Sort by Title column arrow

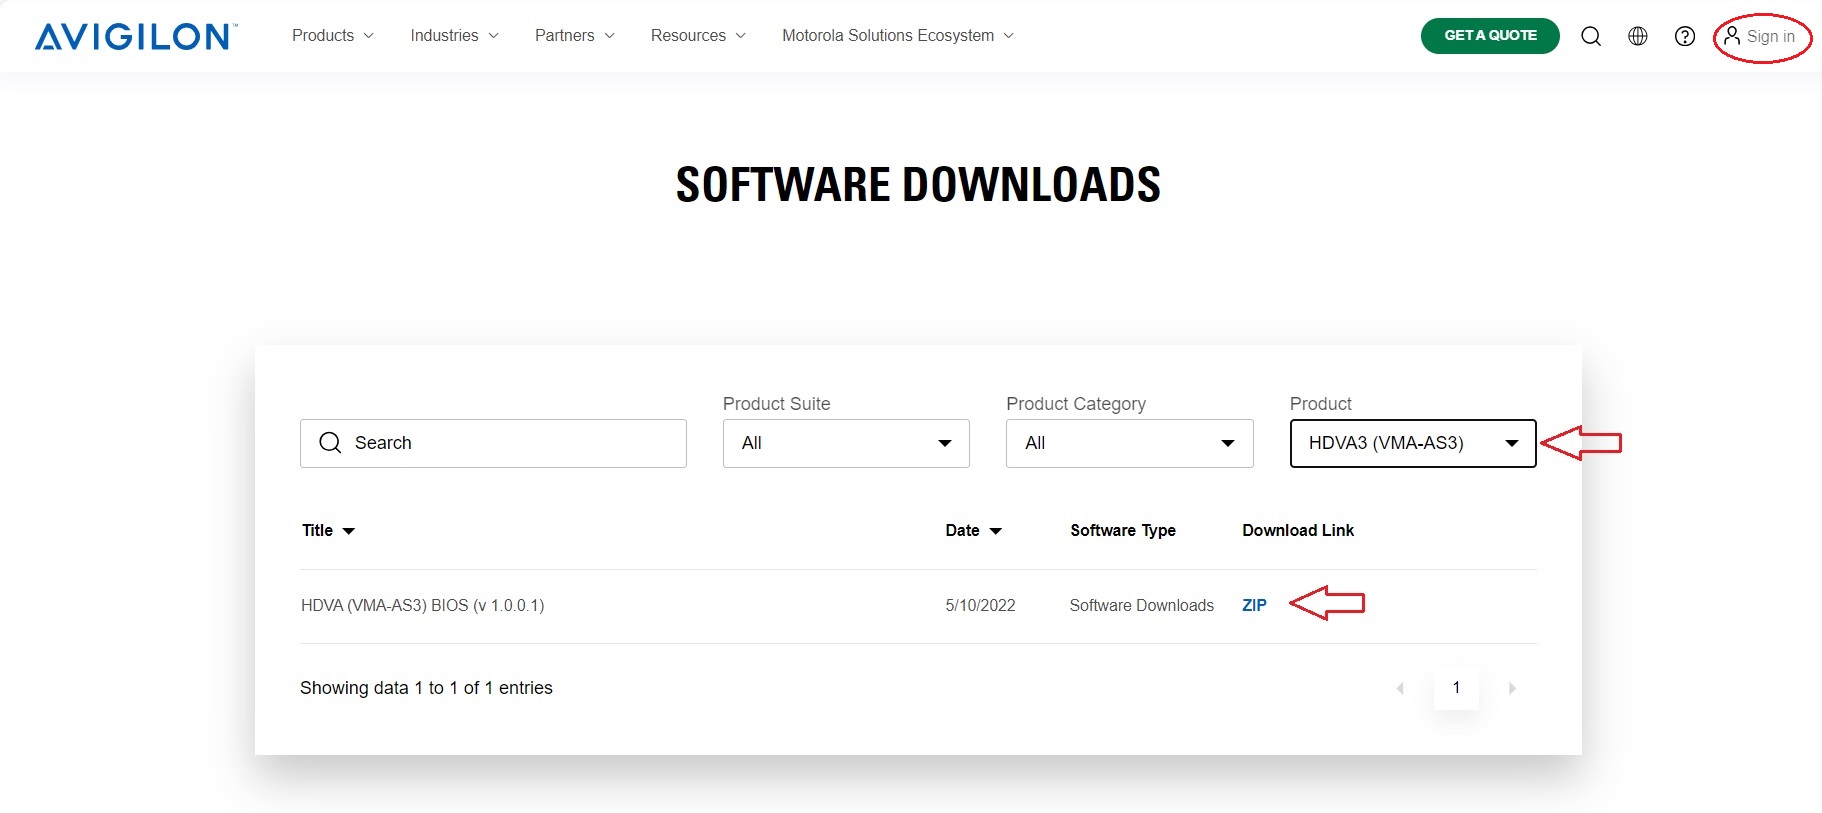pyautogui.click(x=349, y=531)
